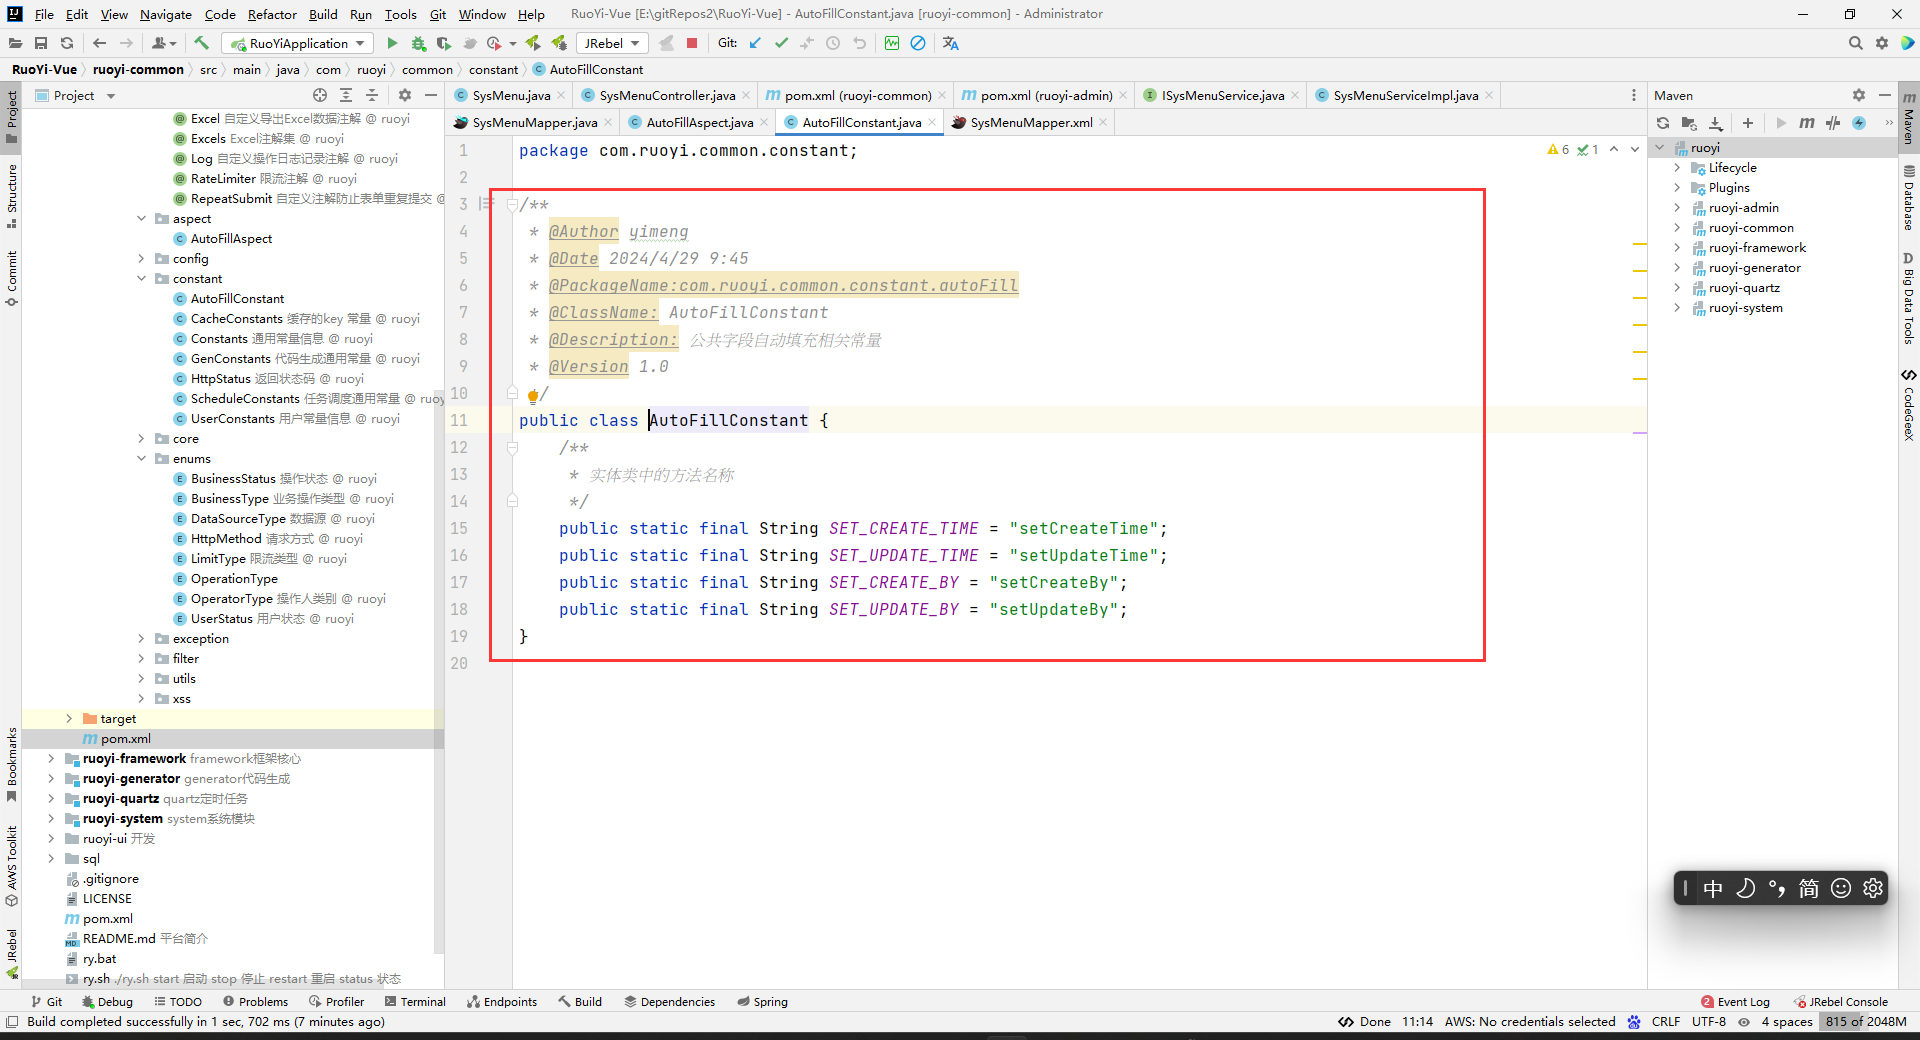
Task: Toggle skip tests mode in Maven toolbar
Action: 1859,123
